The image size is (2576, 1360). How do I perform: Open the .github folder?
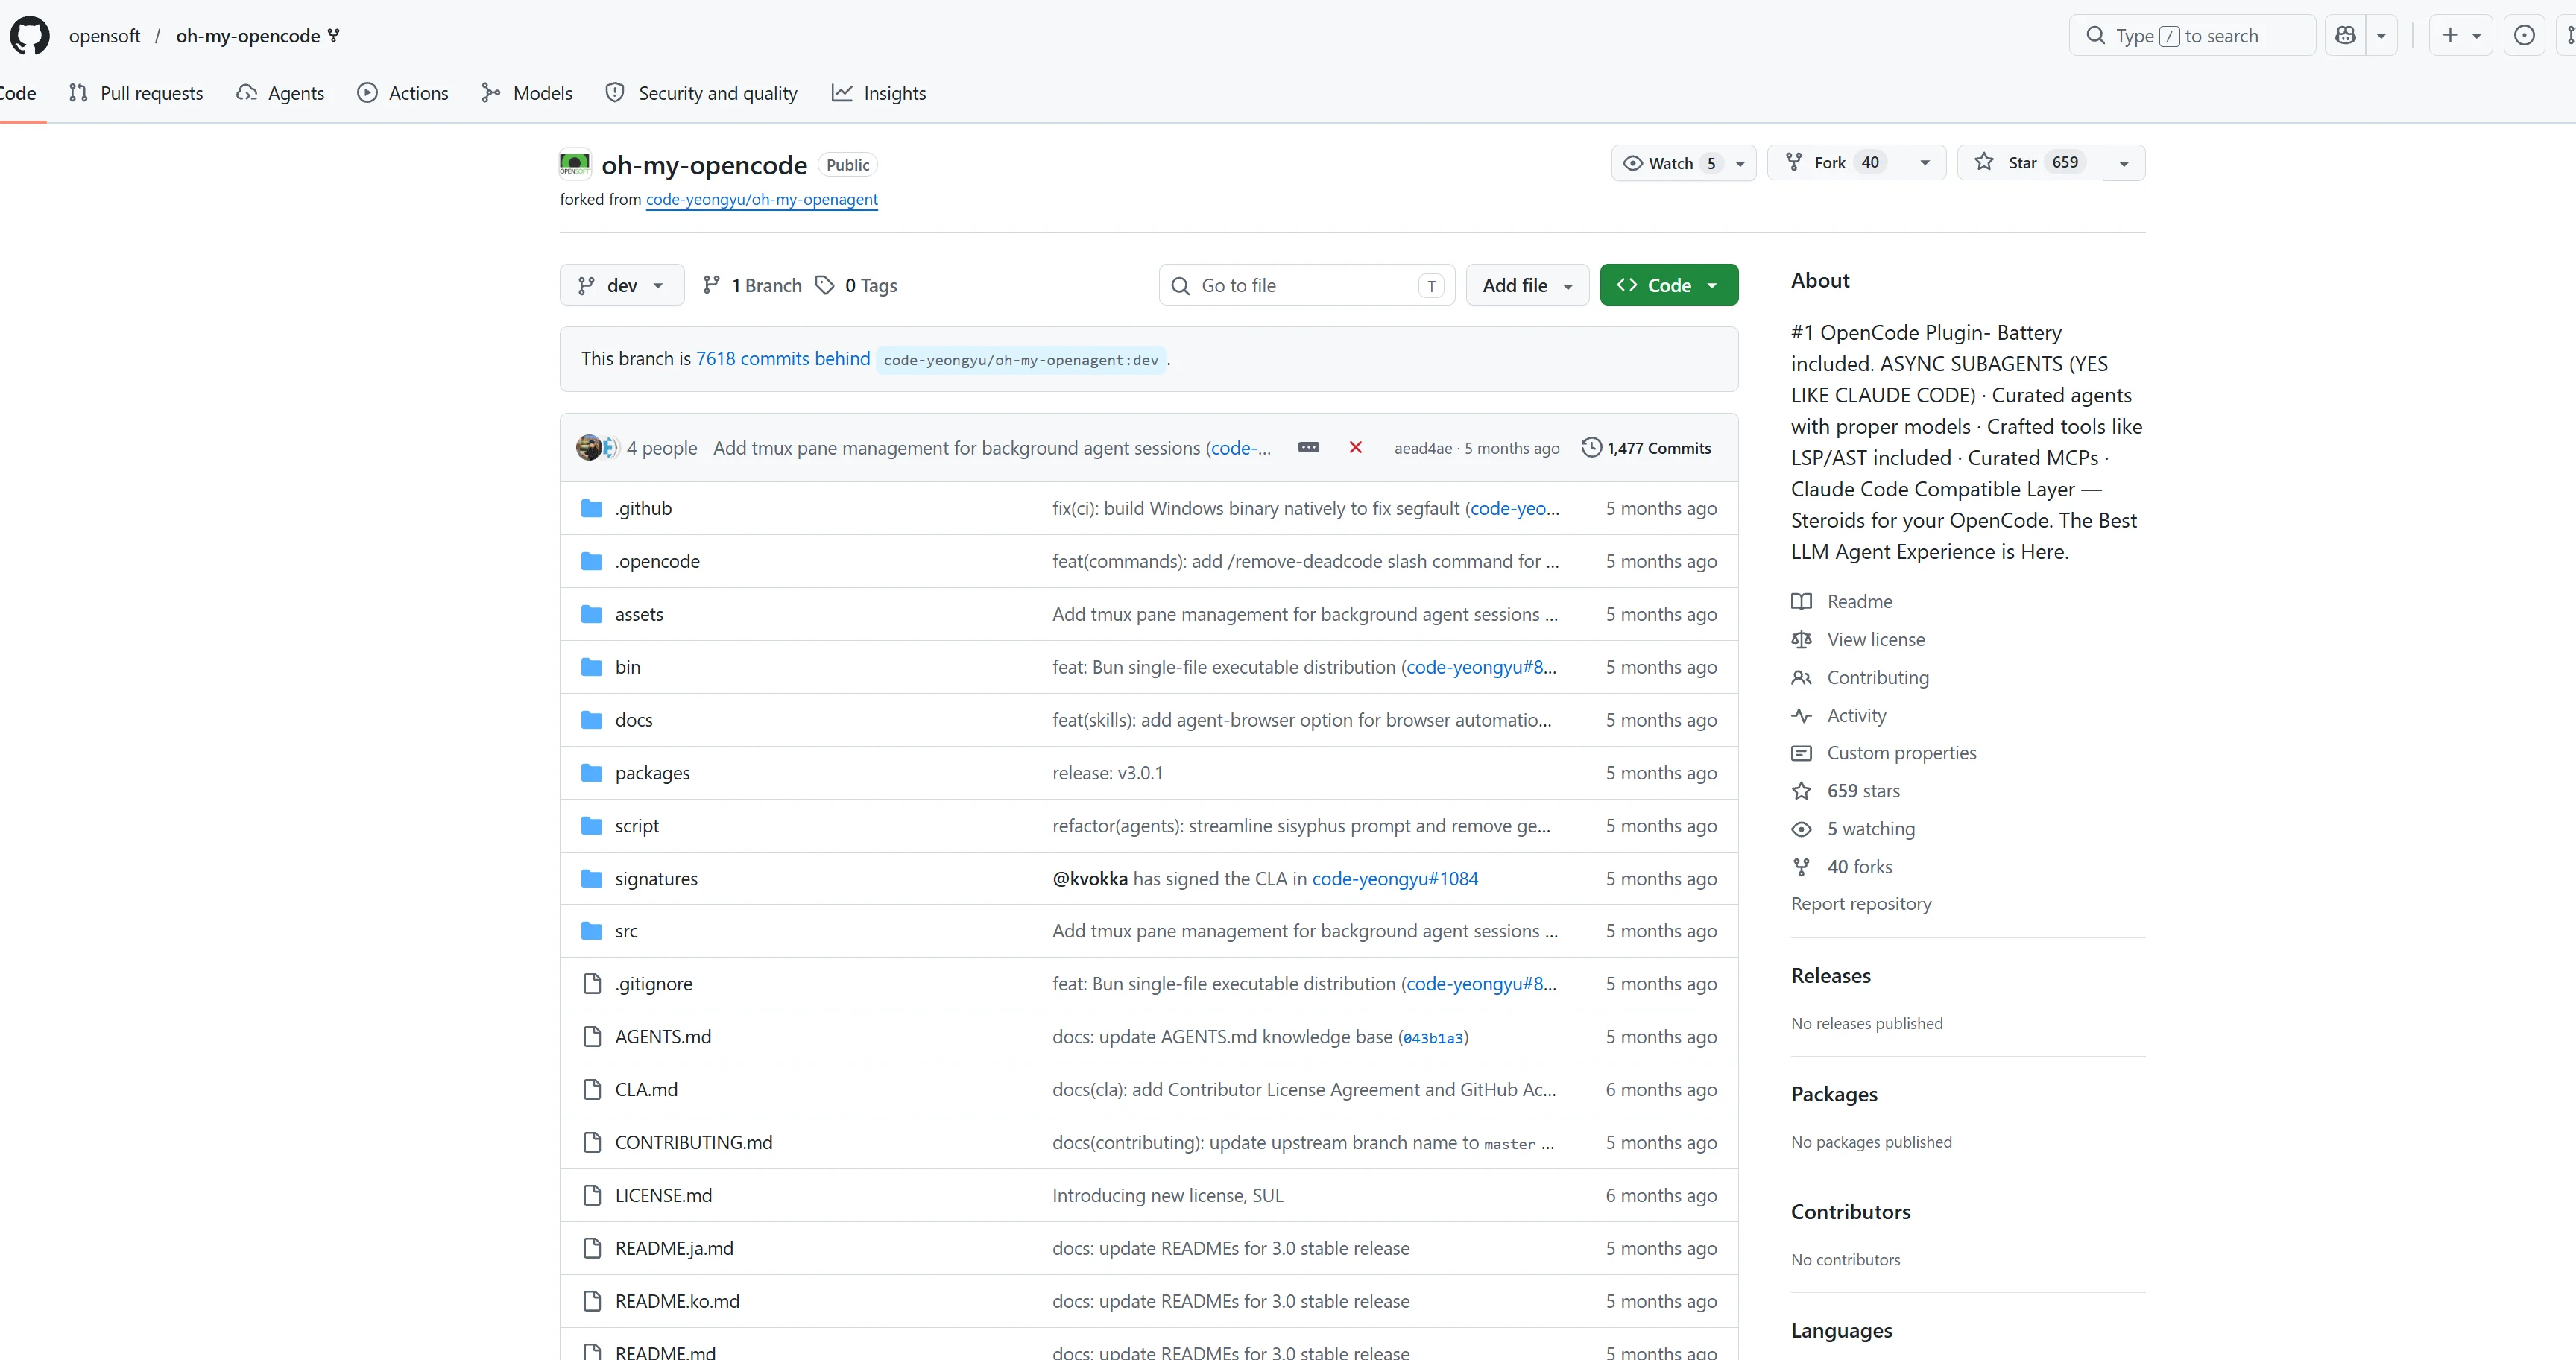pyautogui.click(x=644, y=508)
